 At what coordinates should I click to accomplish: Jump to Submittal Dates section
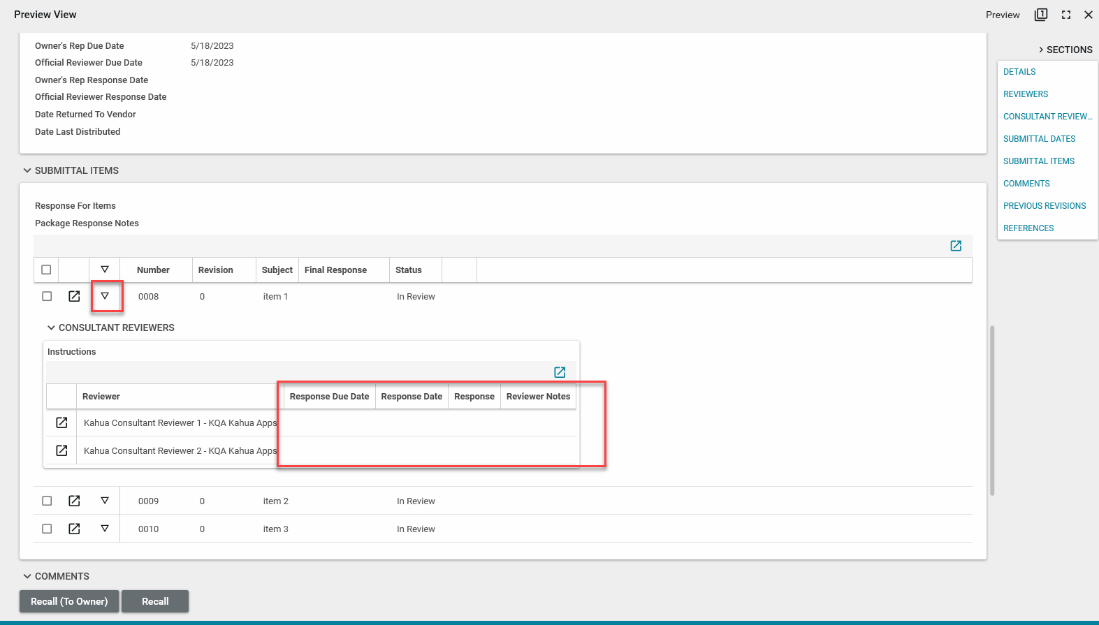tap(1039, 139)
